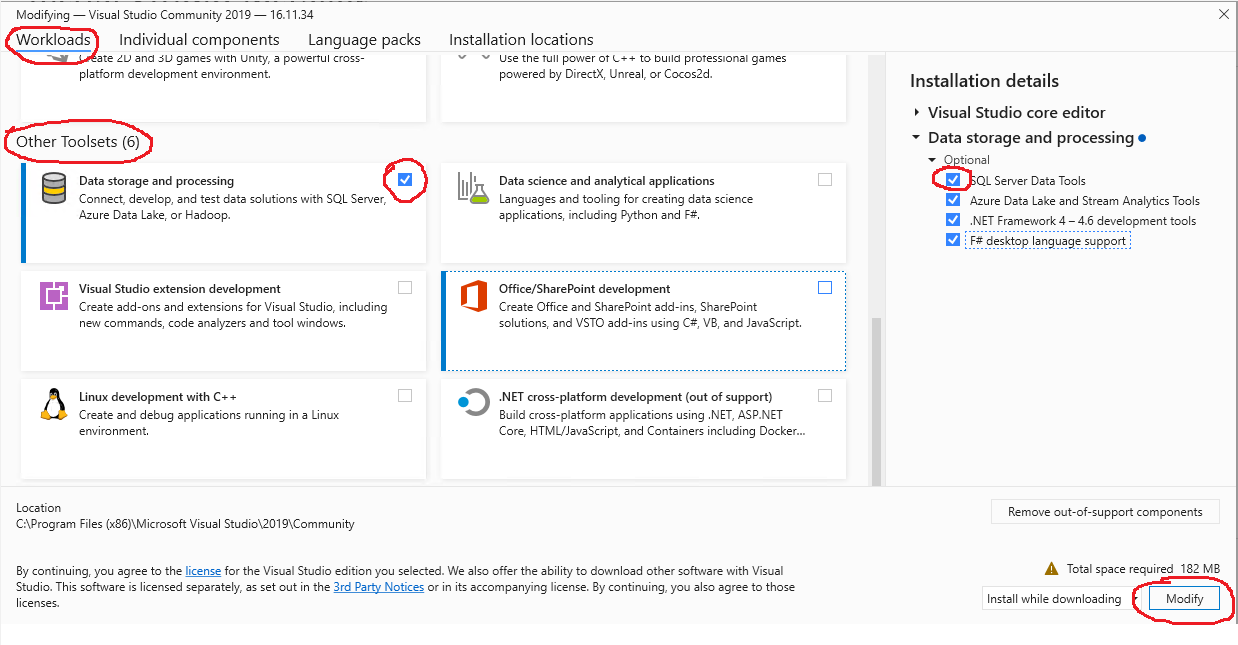Select the Linux development with C++ title
Image resolution: width=1238 pixels, height=645 pixels.
tap(158, 397)
